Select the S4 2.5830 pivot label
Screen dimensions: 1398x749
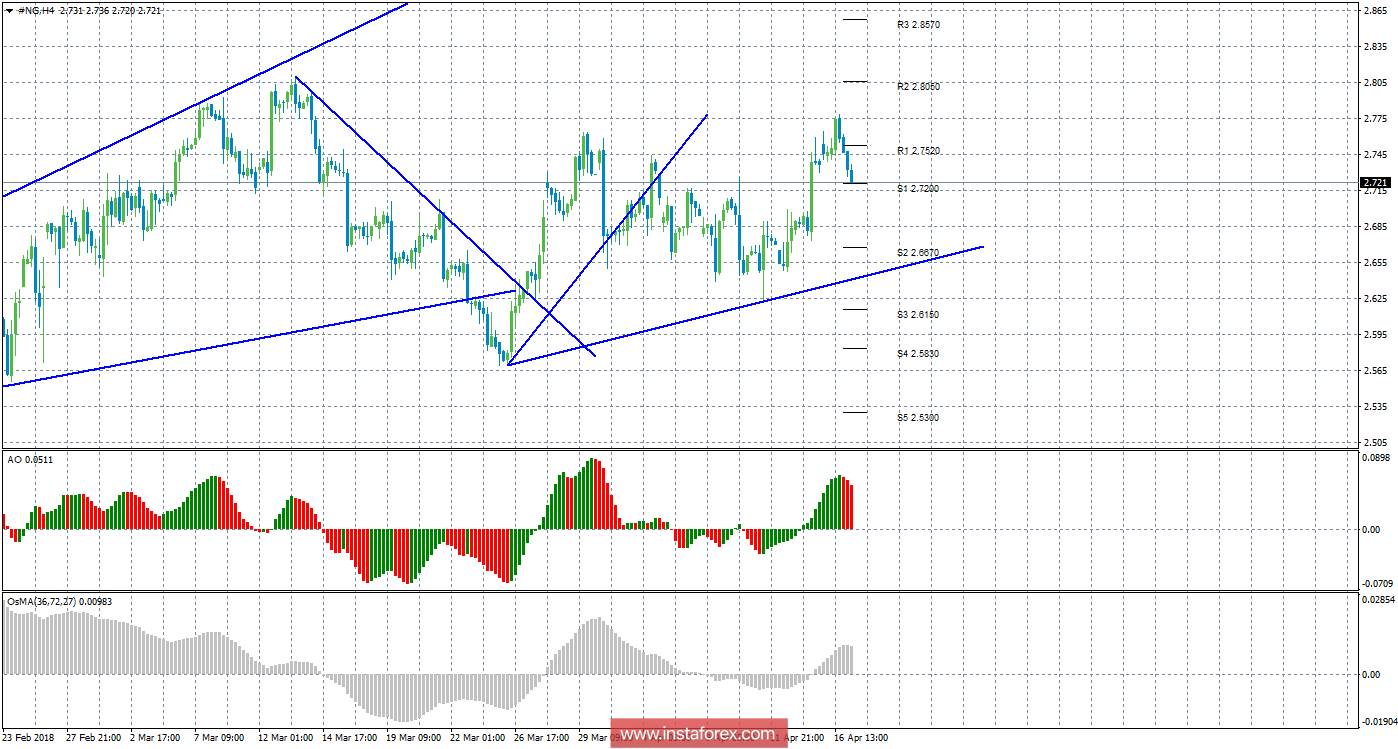[x=918, y=354]
